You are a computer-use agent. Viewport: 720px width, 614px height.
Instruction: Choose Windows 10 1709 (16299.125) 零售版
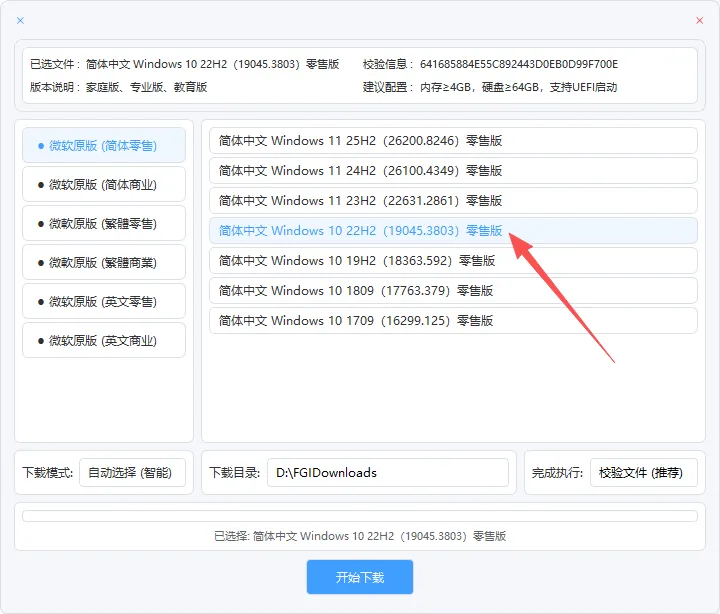(453, 321)
